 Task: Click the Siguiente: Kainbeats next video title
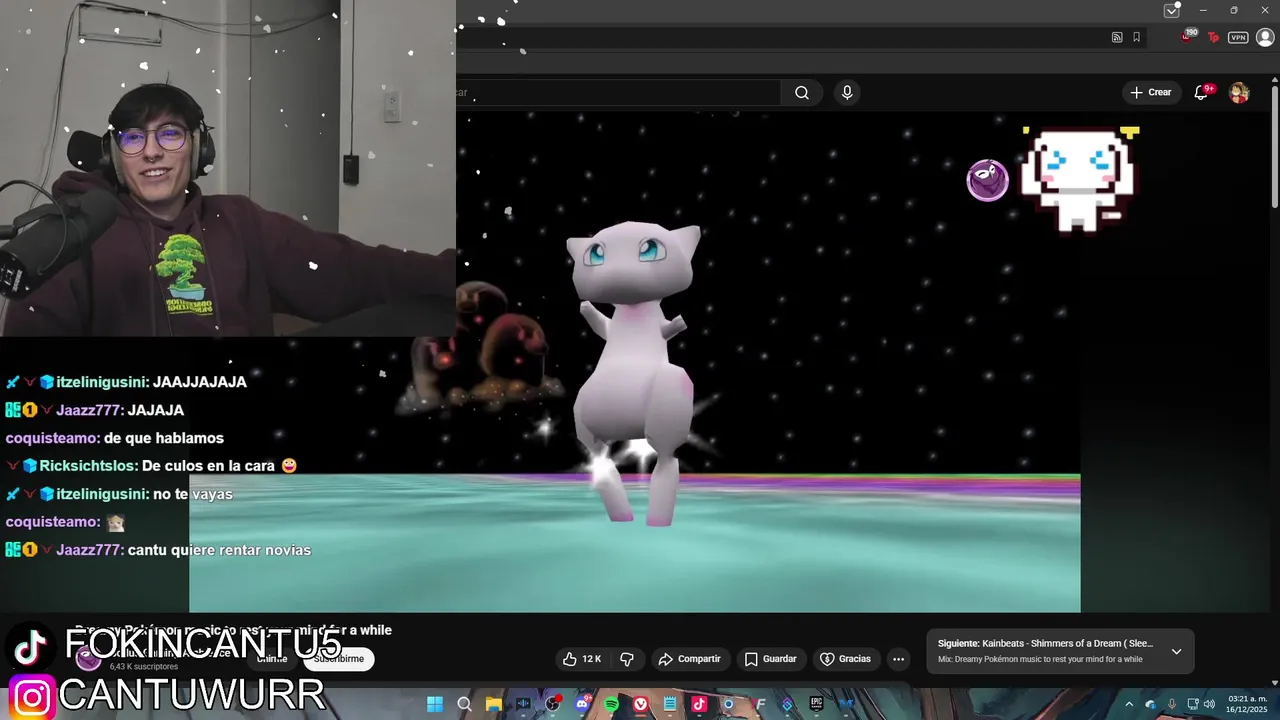coord(1046,644)
